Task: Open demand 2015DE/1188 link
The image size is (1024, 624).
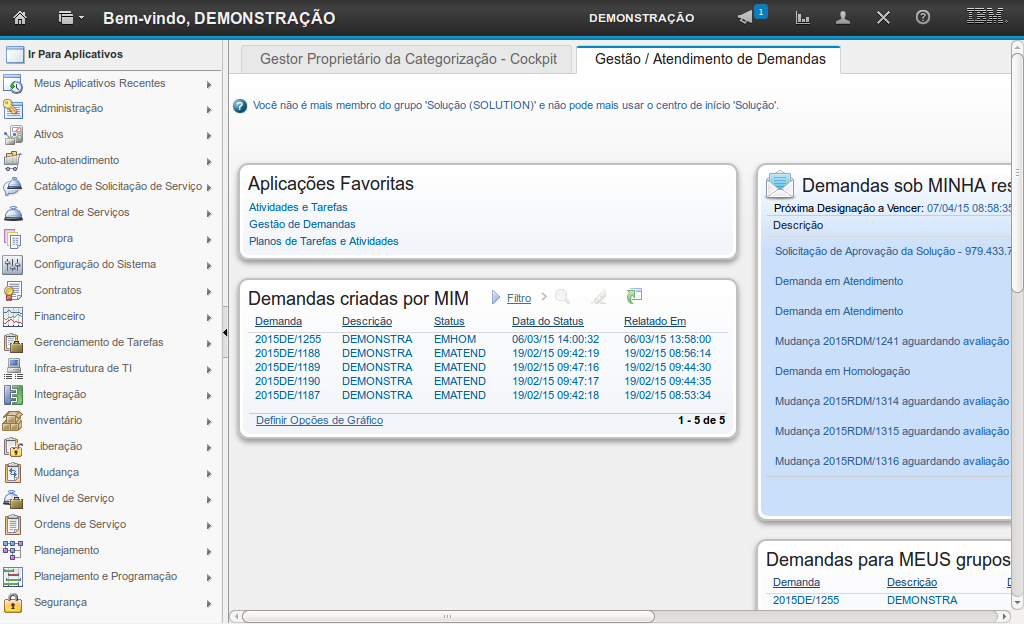Action: tap(287, 353)
